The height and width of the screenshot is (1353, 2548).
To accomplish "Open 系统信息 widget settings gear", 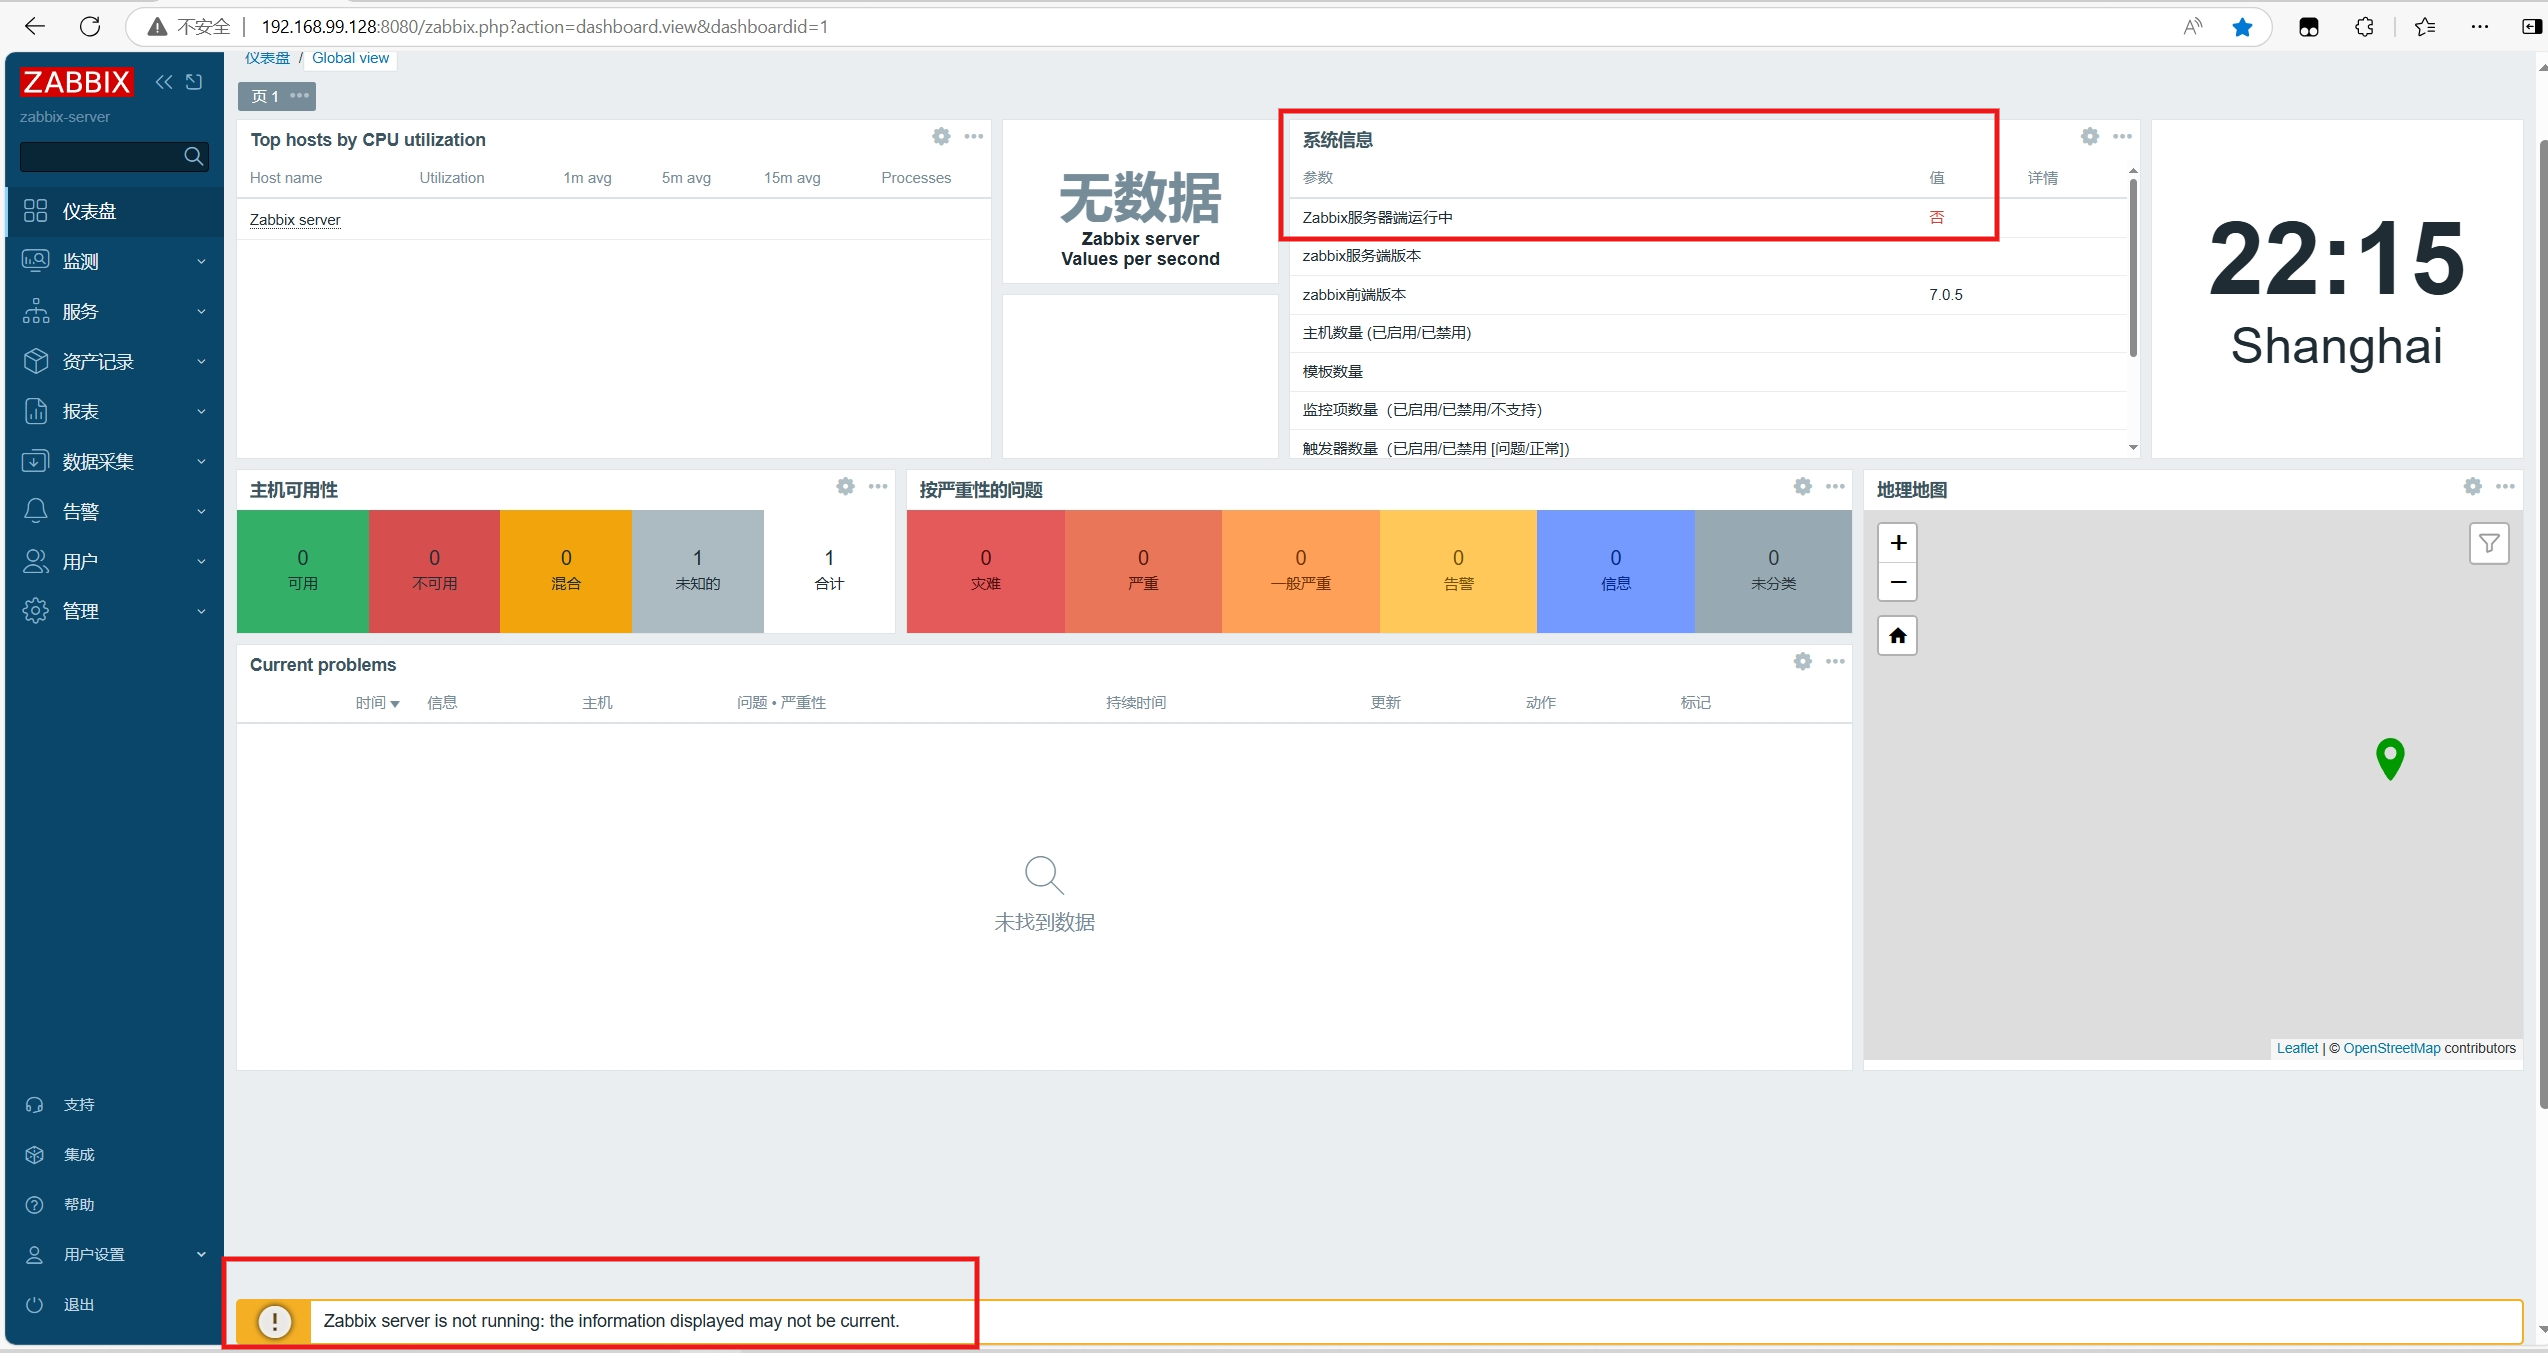I will click(2090, 136).
